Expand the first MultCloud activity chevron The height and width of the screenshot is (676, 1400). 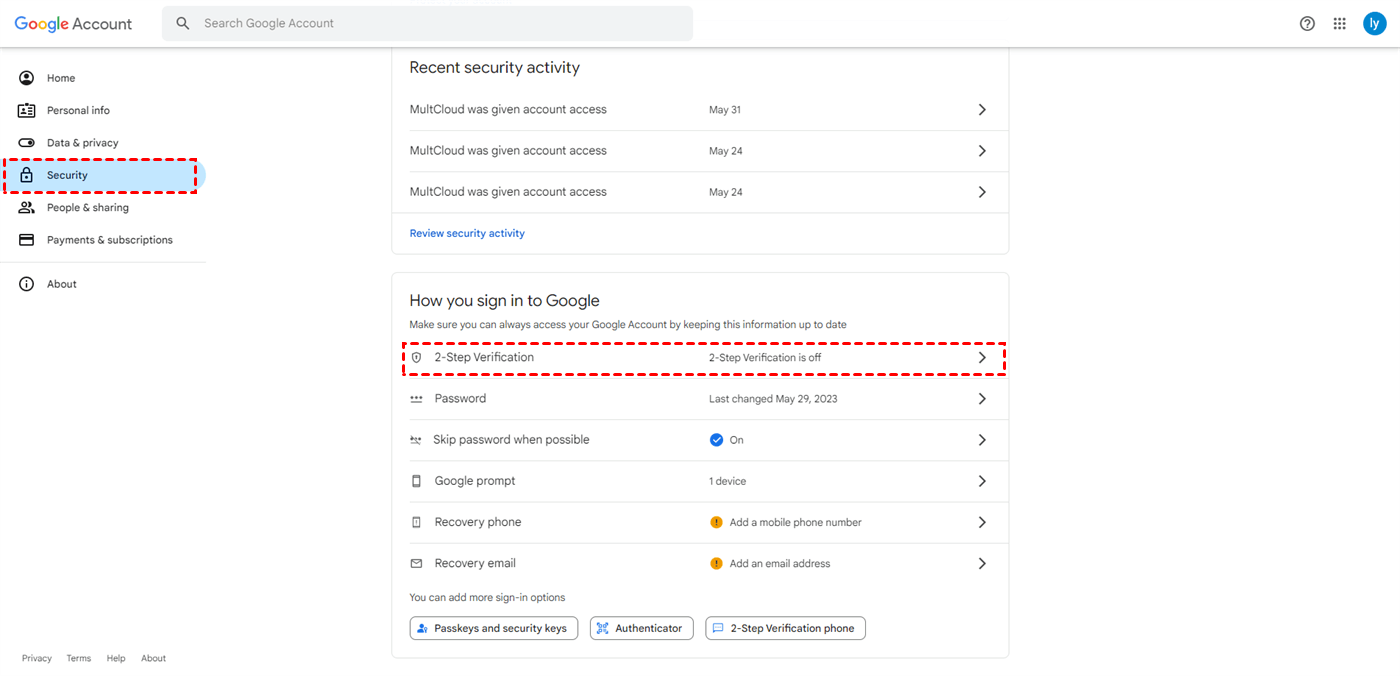click(982, 110)
